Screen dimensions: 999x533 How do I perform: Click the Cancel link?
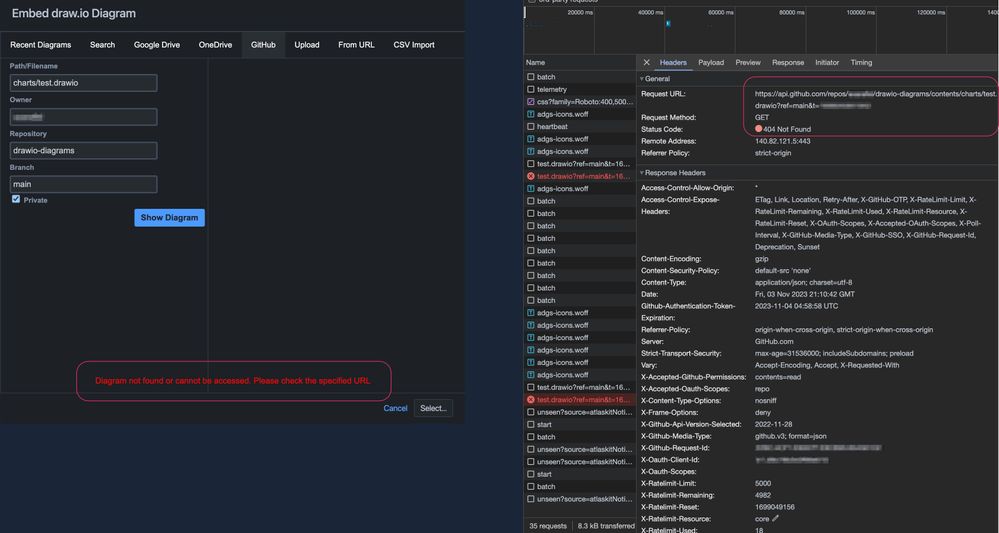(395, 408)
